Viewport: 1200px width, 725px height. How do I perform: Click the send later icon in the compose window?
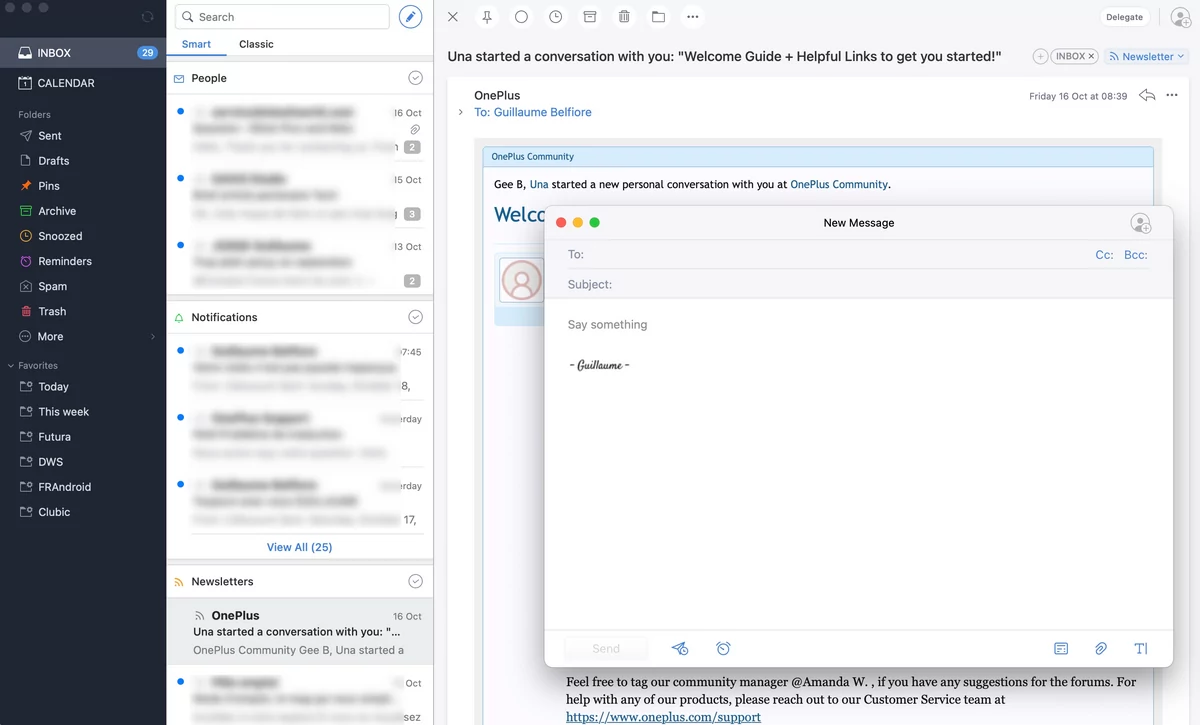(680, 649)
